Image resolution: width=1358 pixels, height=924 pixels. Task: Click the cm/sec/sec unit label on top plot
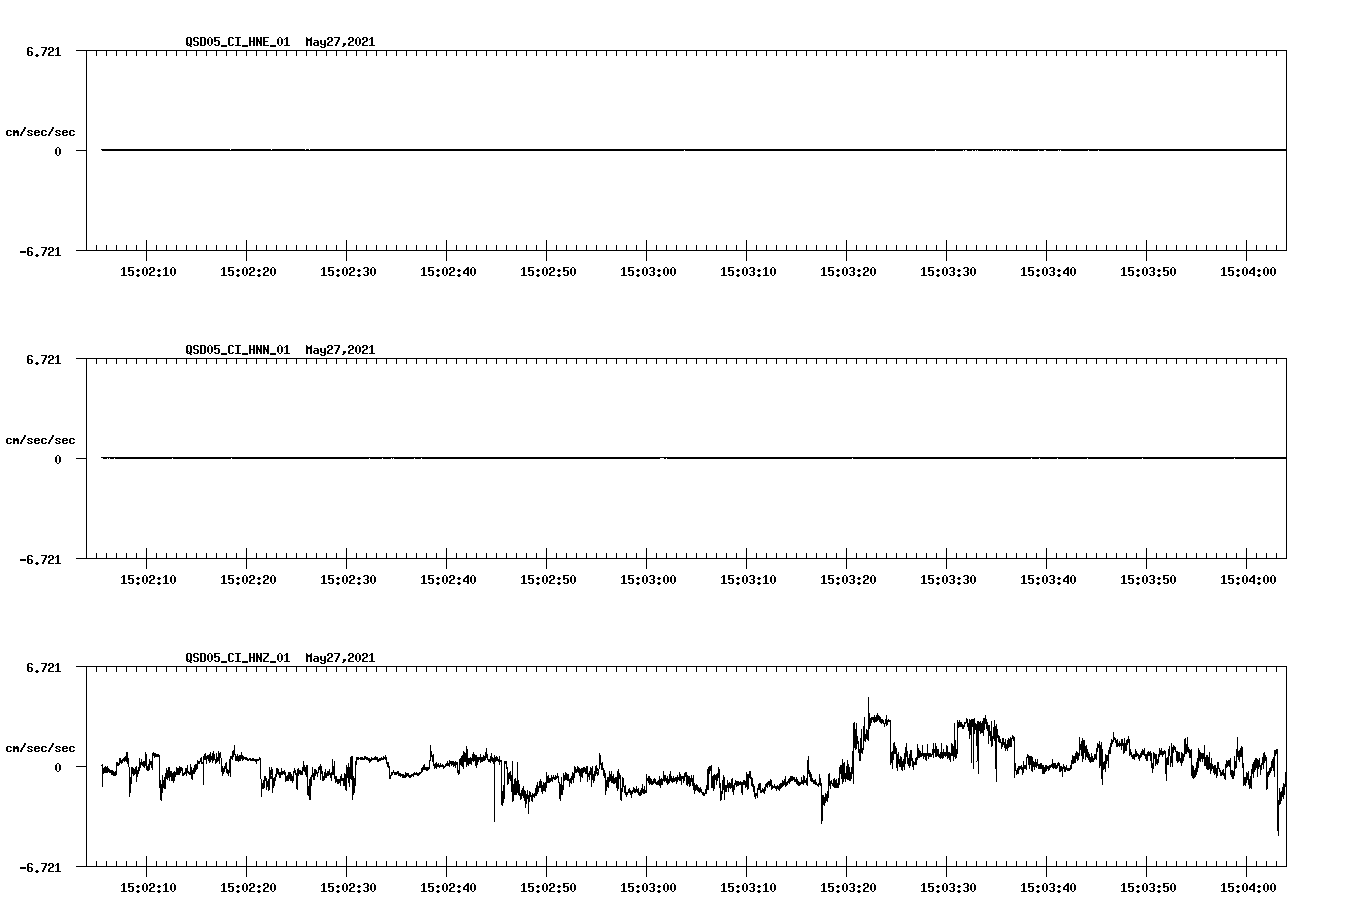[x=41, y=130]
